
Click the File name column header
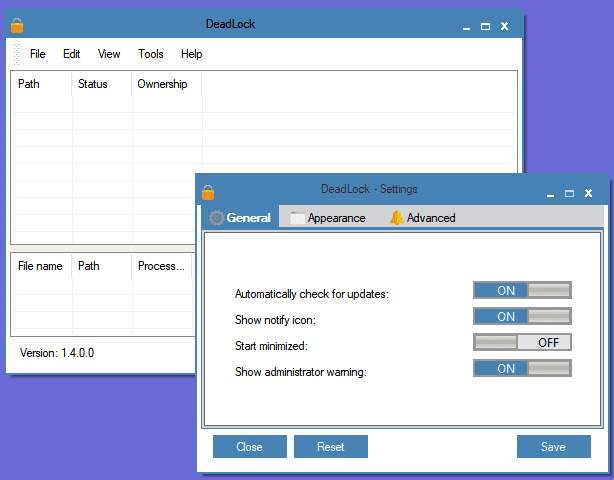click(x=41, y=266)
